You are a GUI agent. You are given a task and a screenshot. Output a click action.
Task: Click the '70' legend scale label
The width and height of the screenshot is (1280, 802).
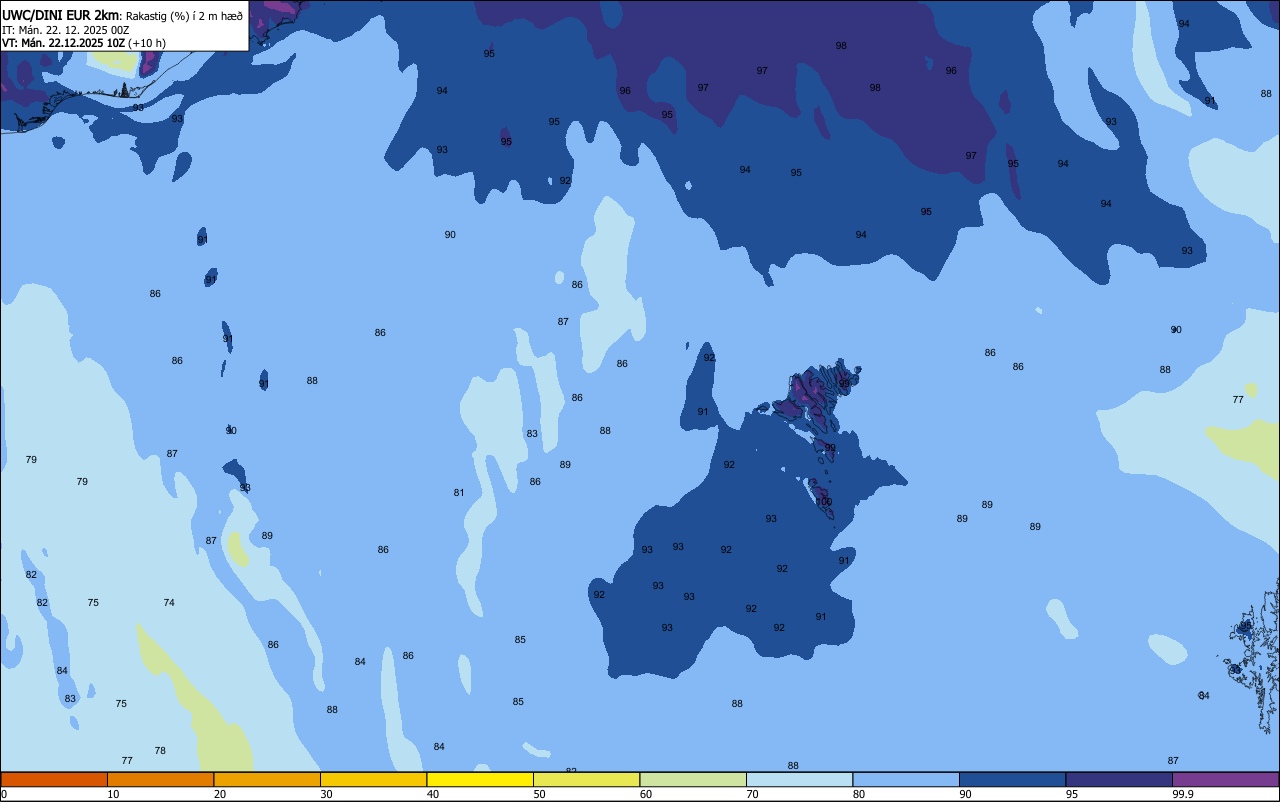coord(752,794)
